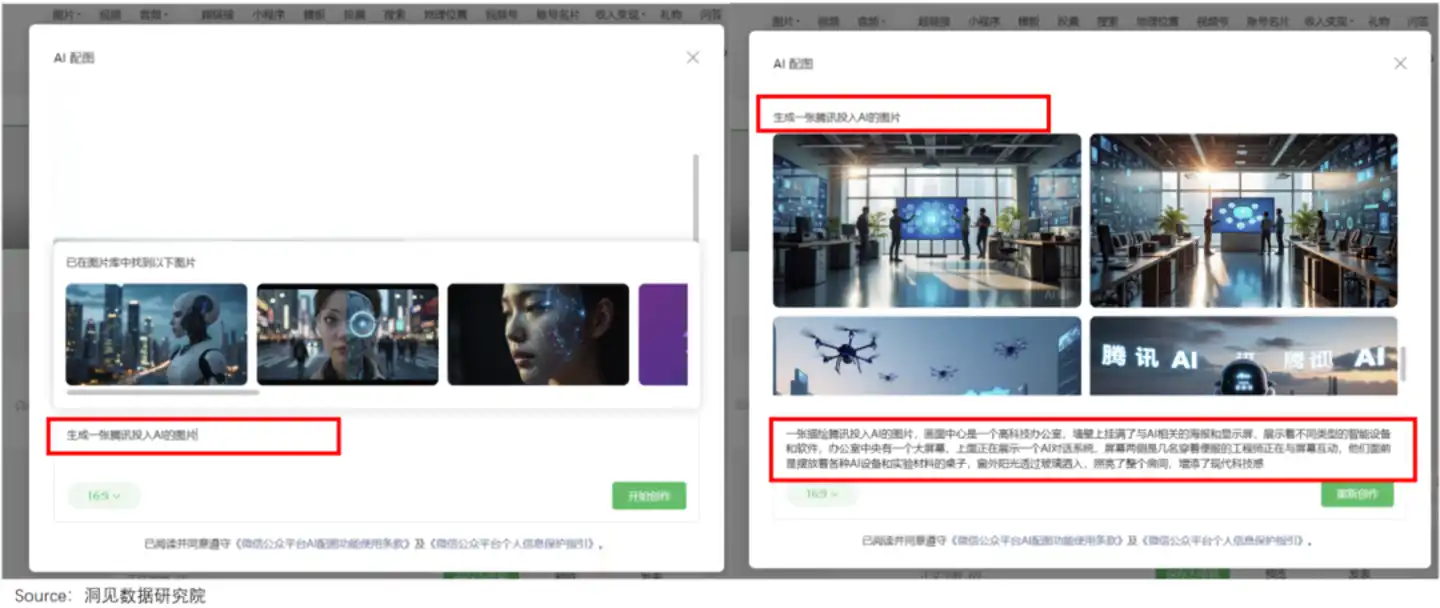Viewport: 1440px width, 608px height.
Task: Close the right AI 配图 dialog
Action: coord(1400,64)
